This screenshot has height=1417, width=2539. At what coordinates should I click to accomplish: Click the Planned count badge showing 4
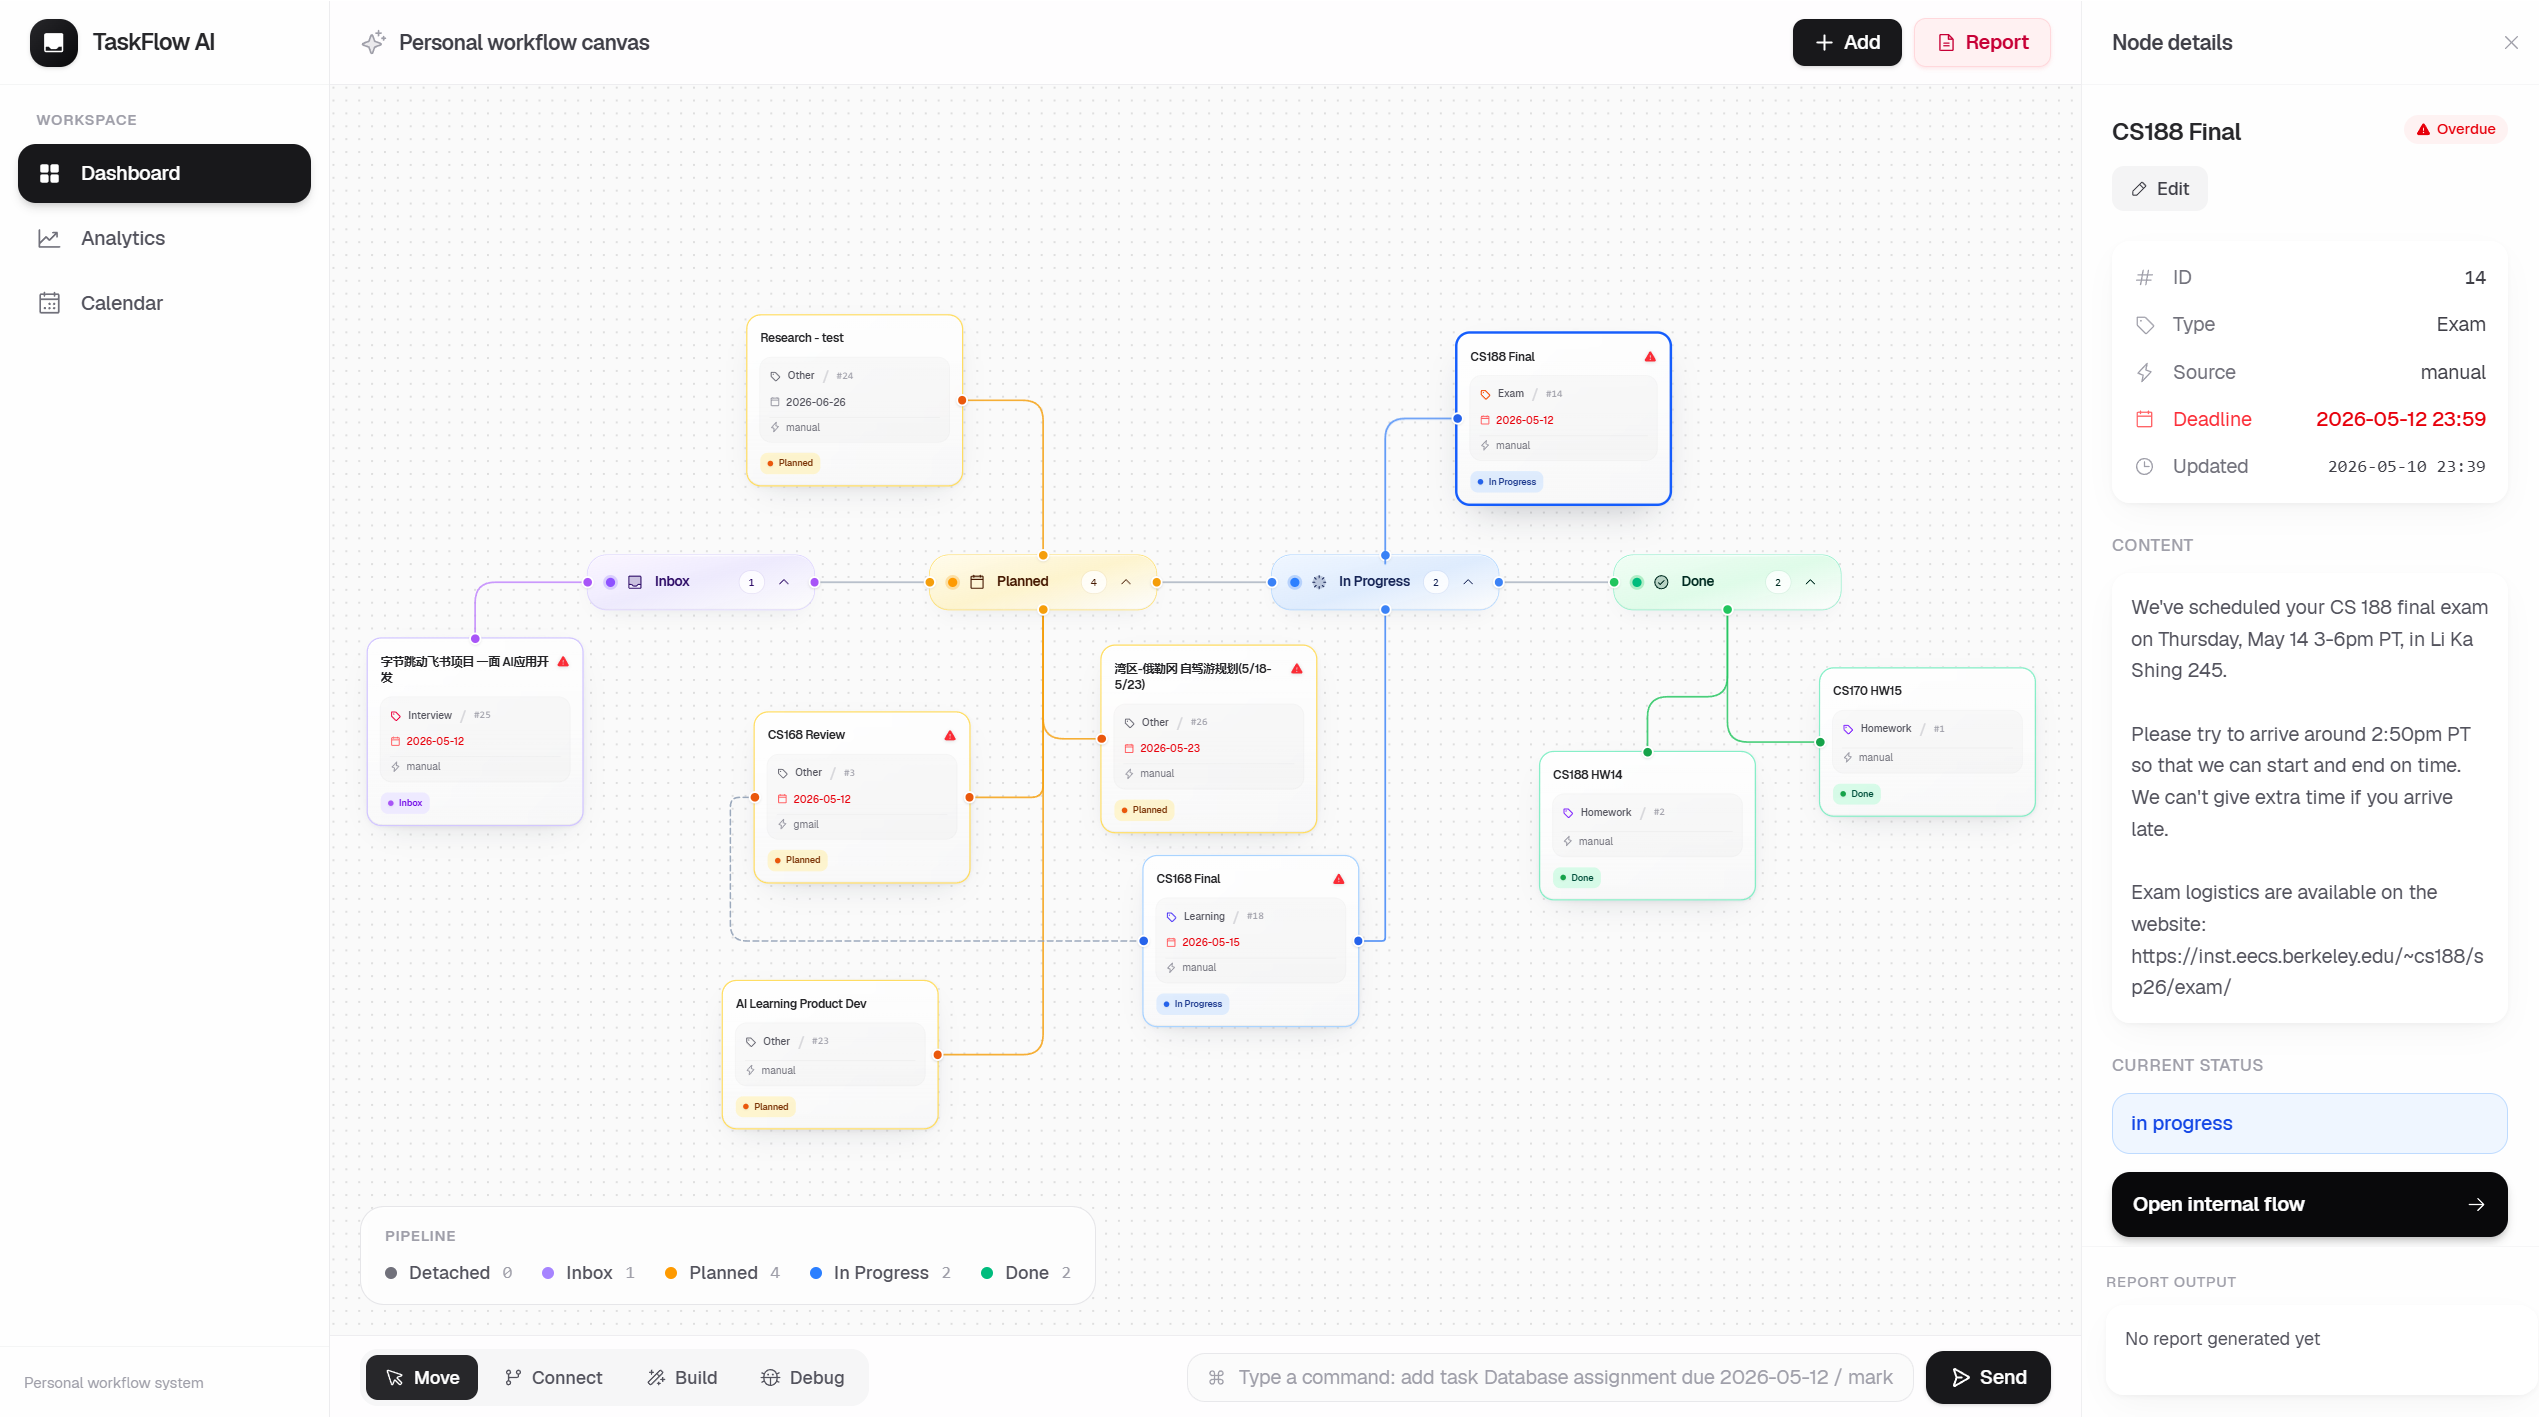1094,582
